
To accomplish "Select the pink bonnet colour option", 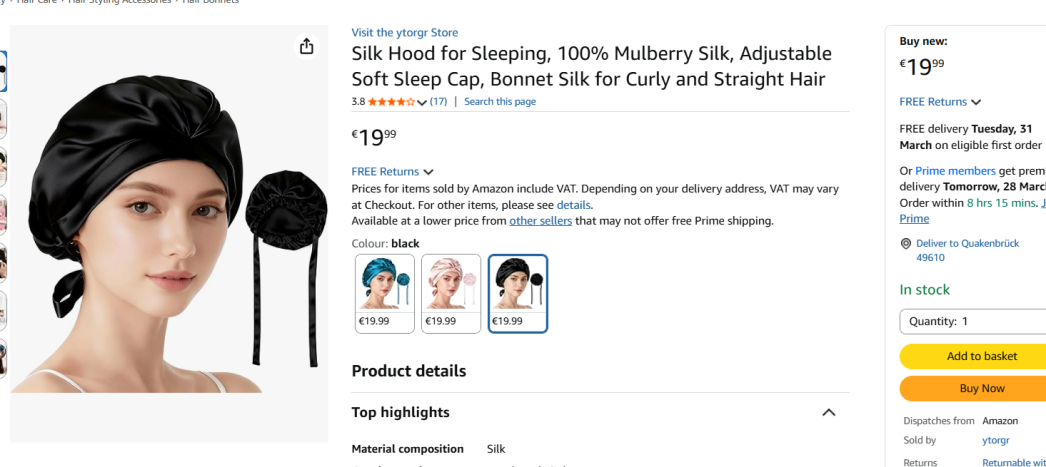I will (x=451, y=293).
